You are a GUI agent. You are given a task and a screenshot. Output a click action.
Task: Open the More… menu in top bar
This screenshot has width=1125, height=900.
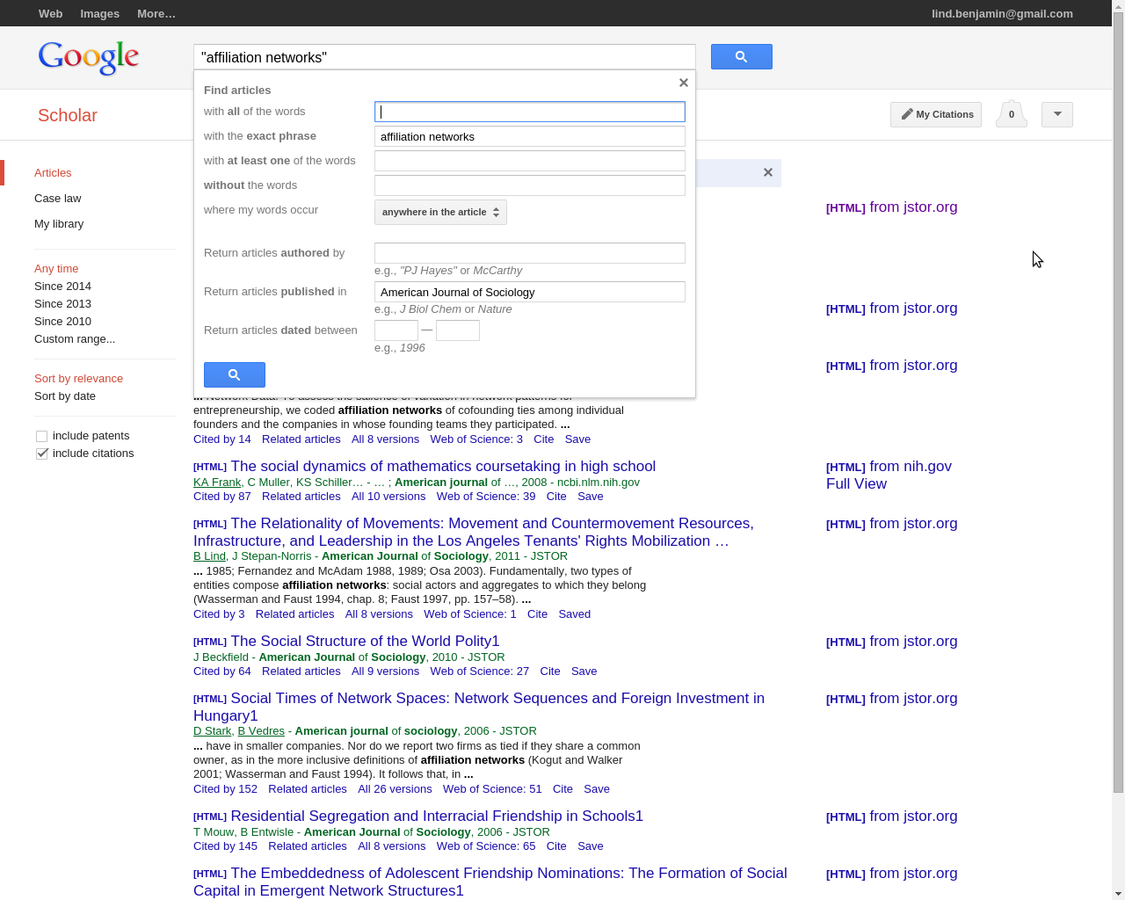click(x=156, y=14)
